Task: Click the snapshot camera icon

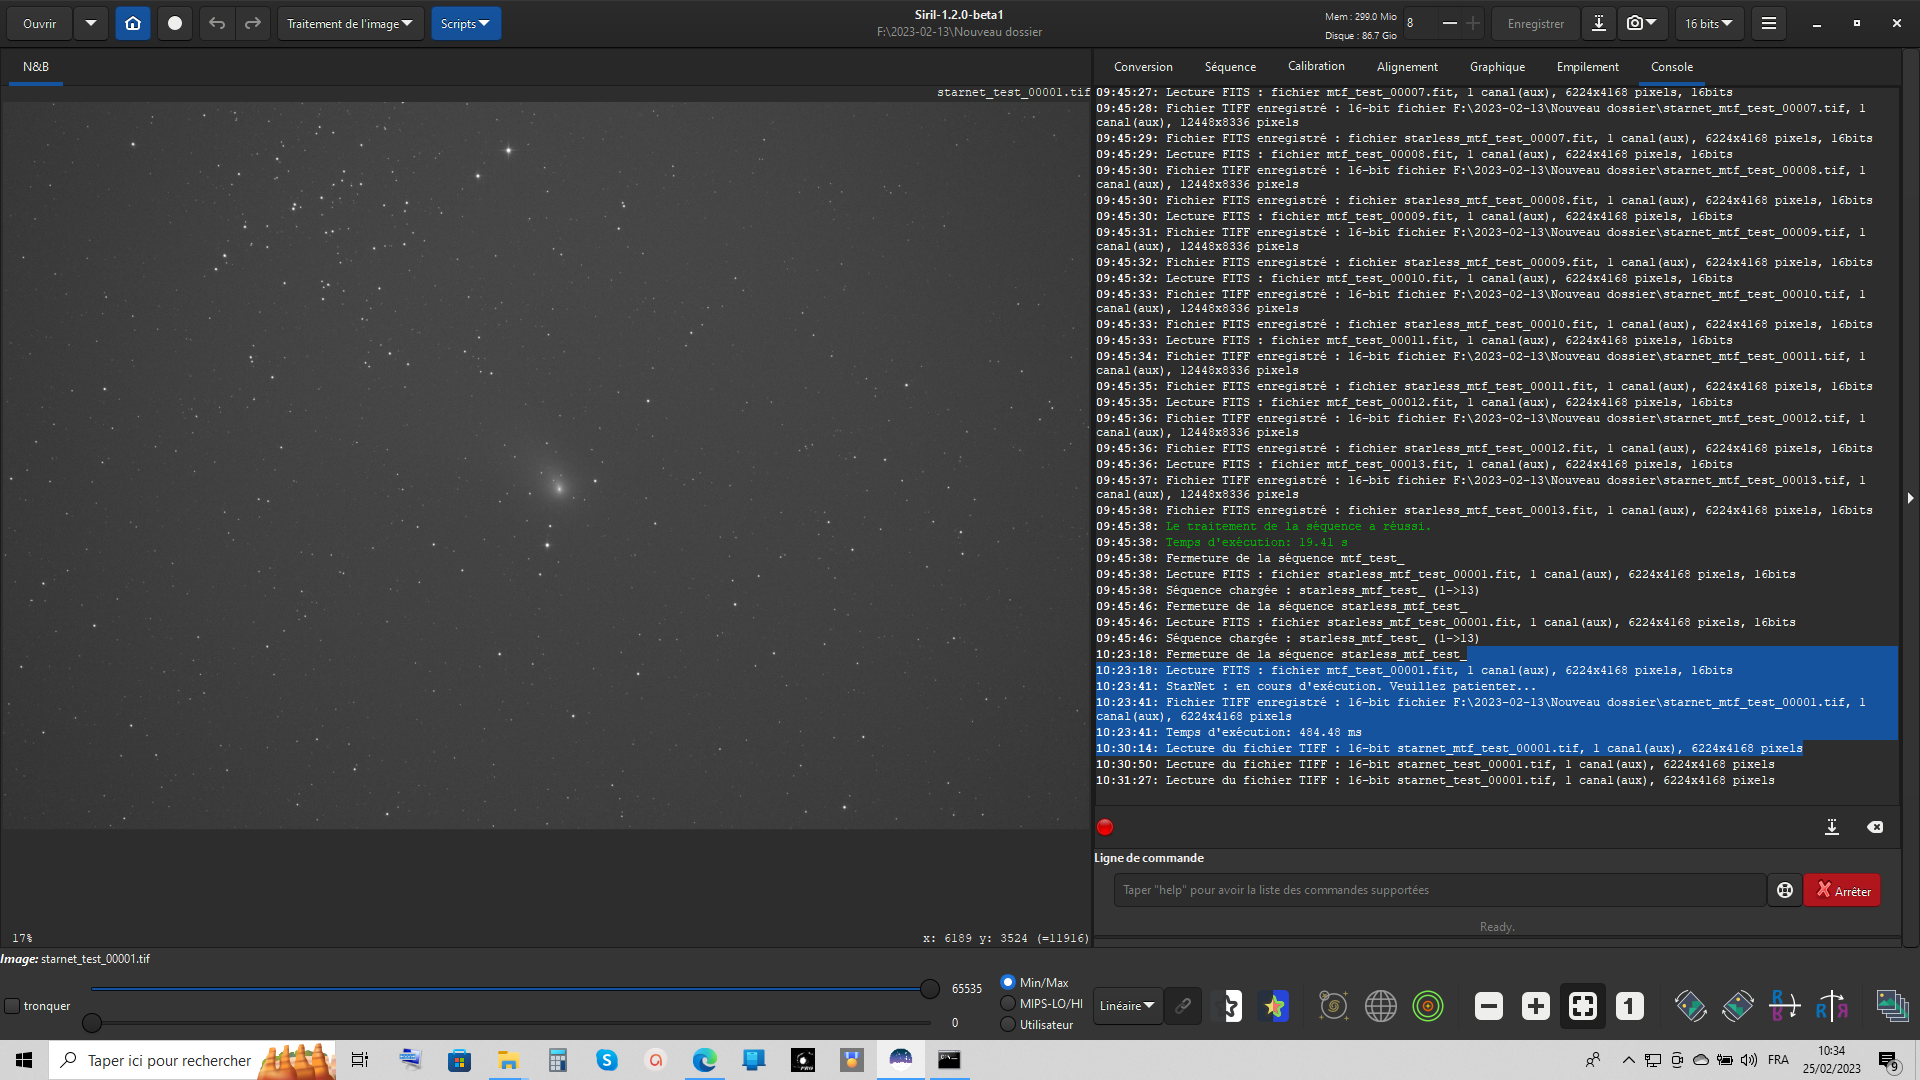Action: (1635, 23)
